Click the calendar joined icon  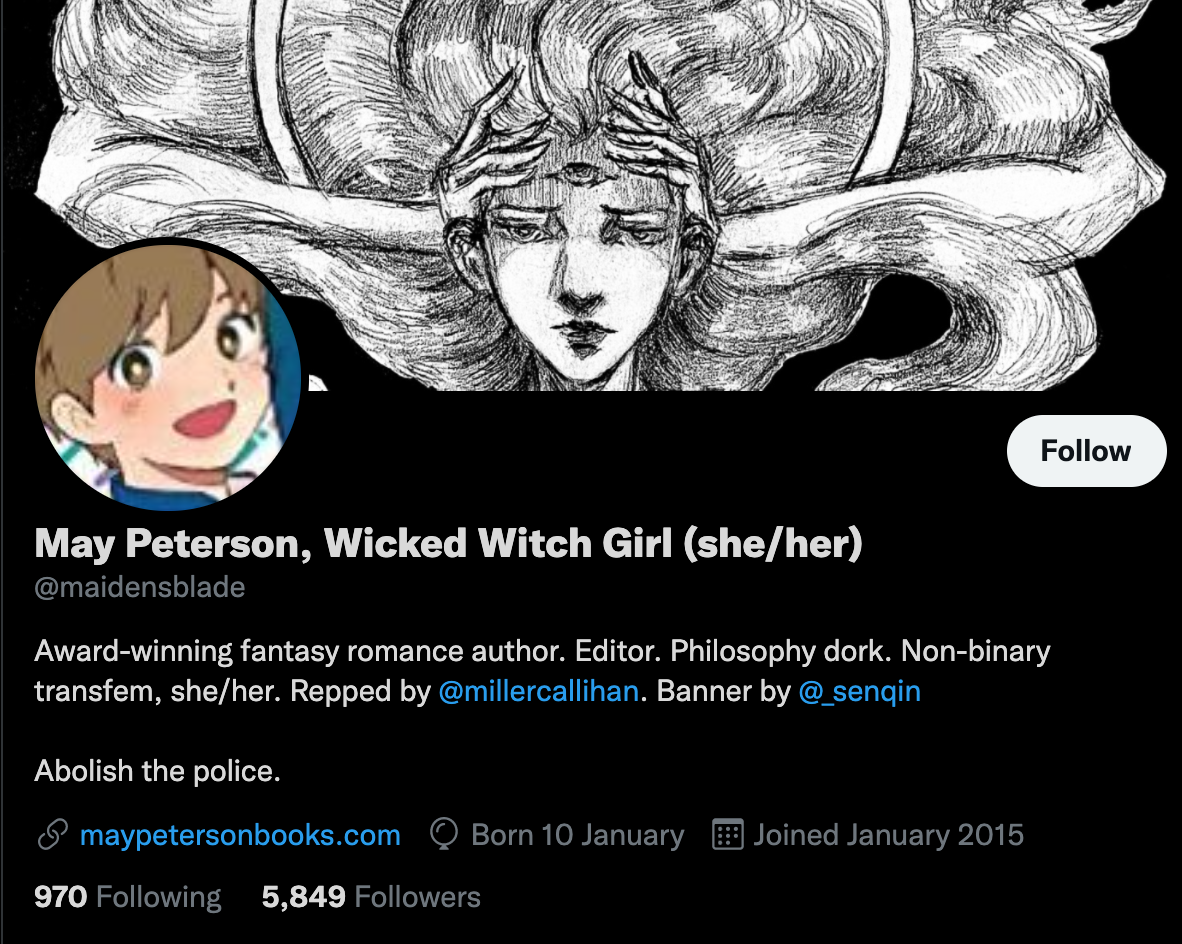pos(727,835)
